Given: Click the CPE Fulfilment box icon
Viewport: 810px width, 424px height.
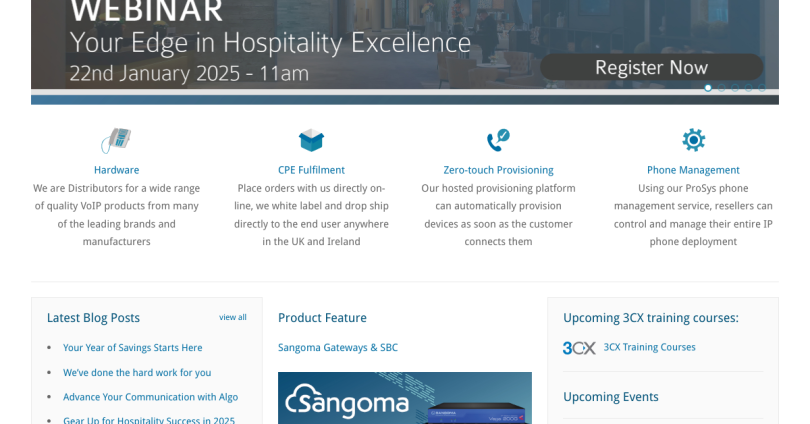Looking at the screenshot, I should click(311, 140).
